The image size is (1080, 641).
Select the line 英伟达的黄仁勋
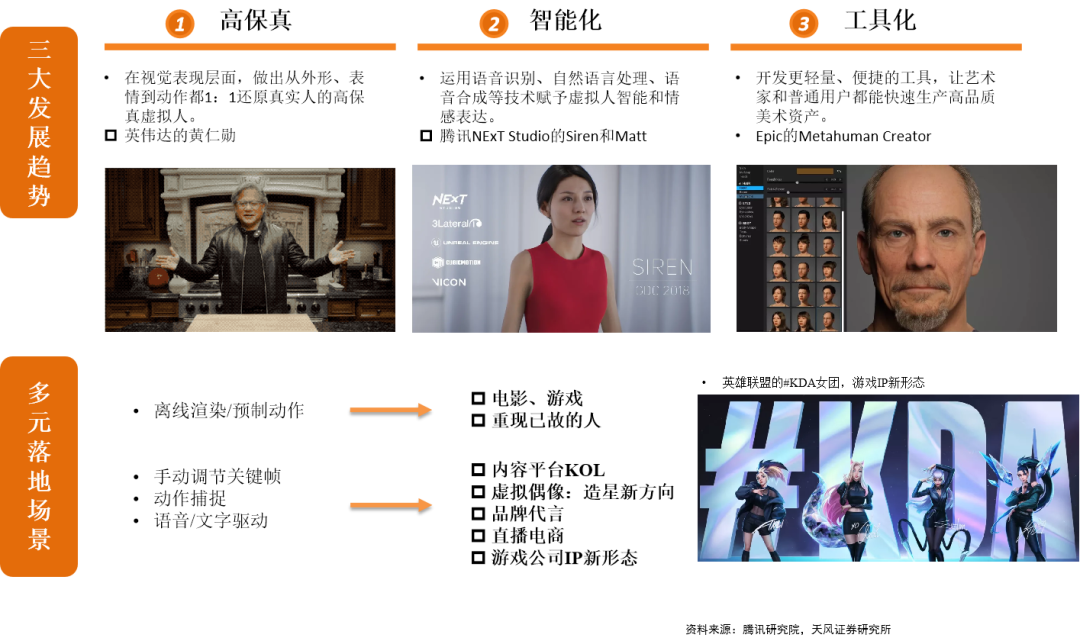[180, 136]
